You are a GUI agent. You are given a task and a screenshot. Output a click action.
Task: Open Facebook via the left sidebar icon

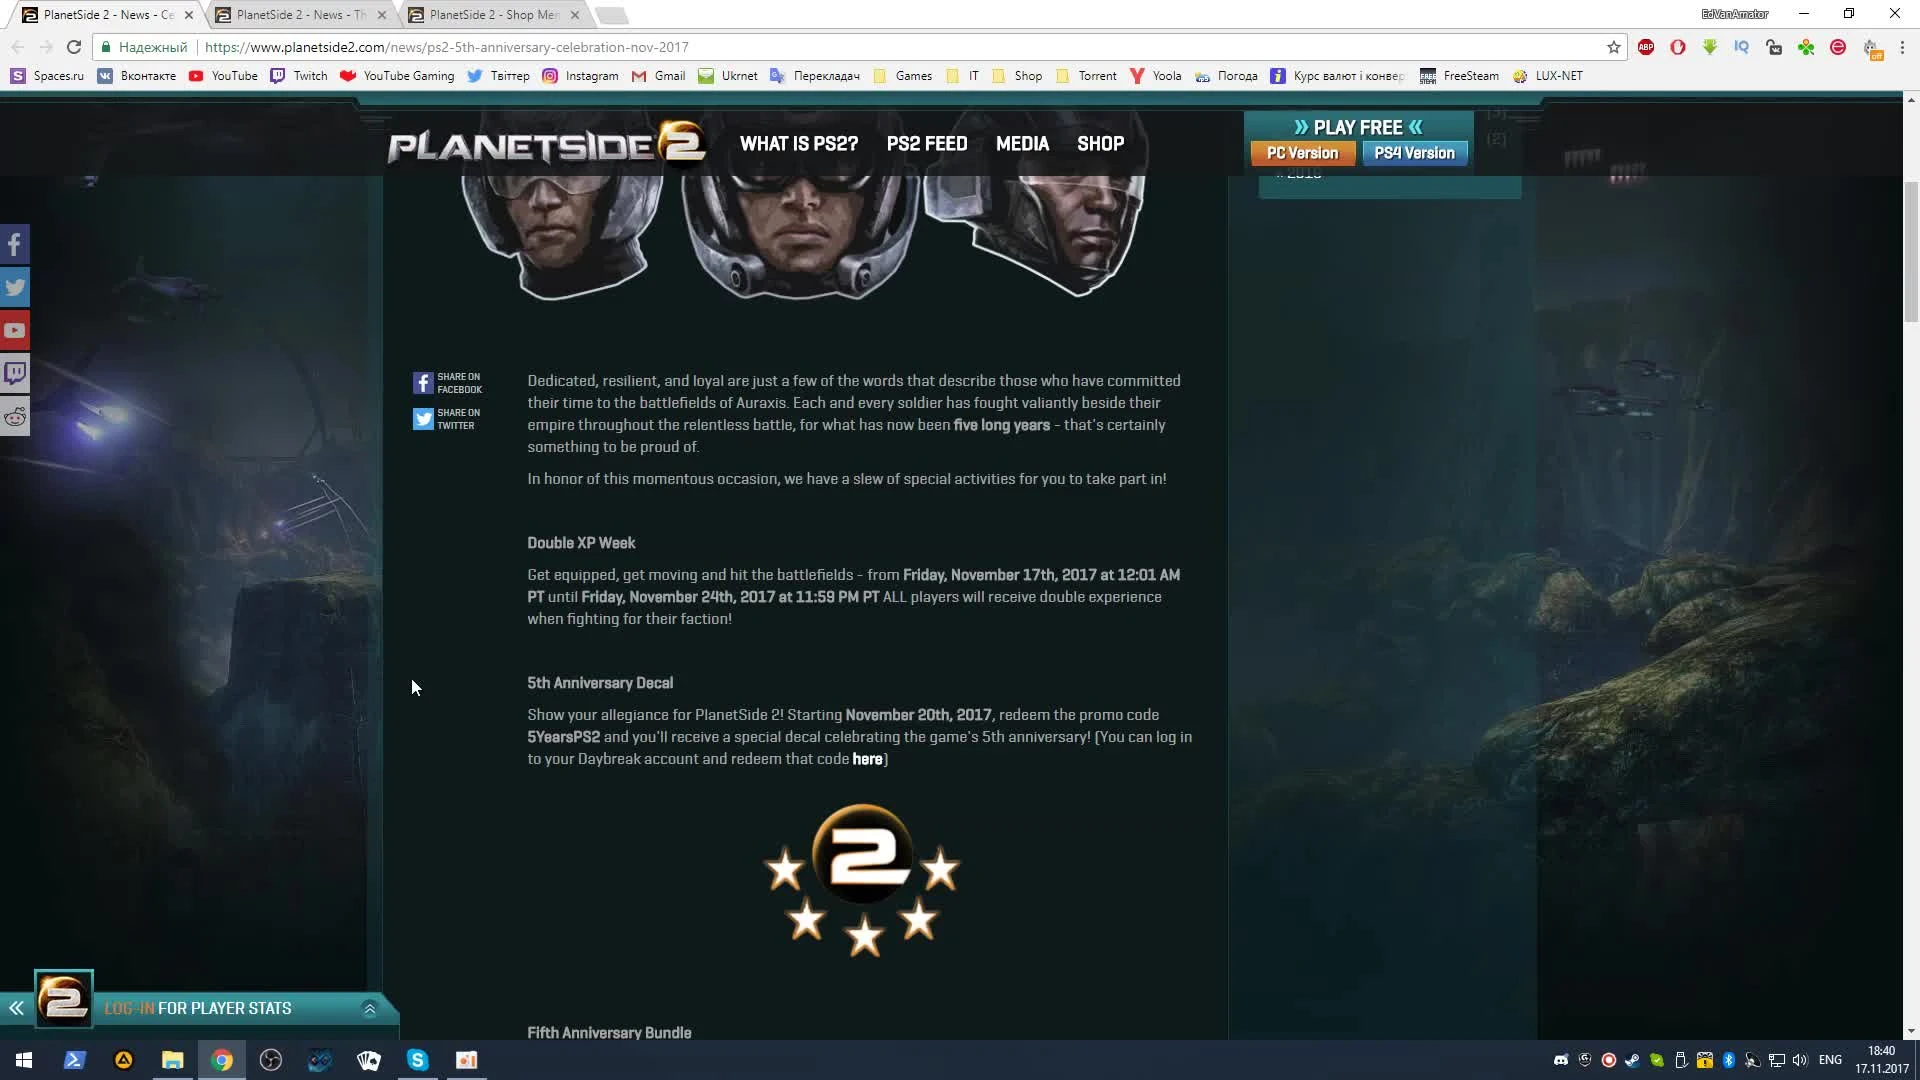click(x=15, y=243)
